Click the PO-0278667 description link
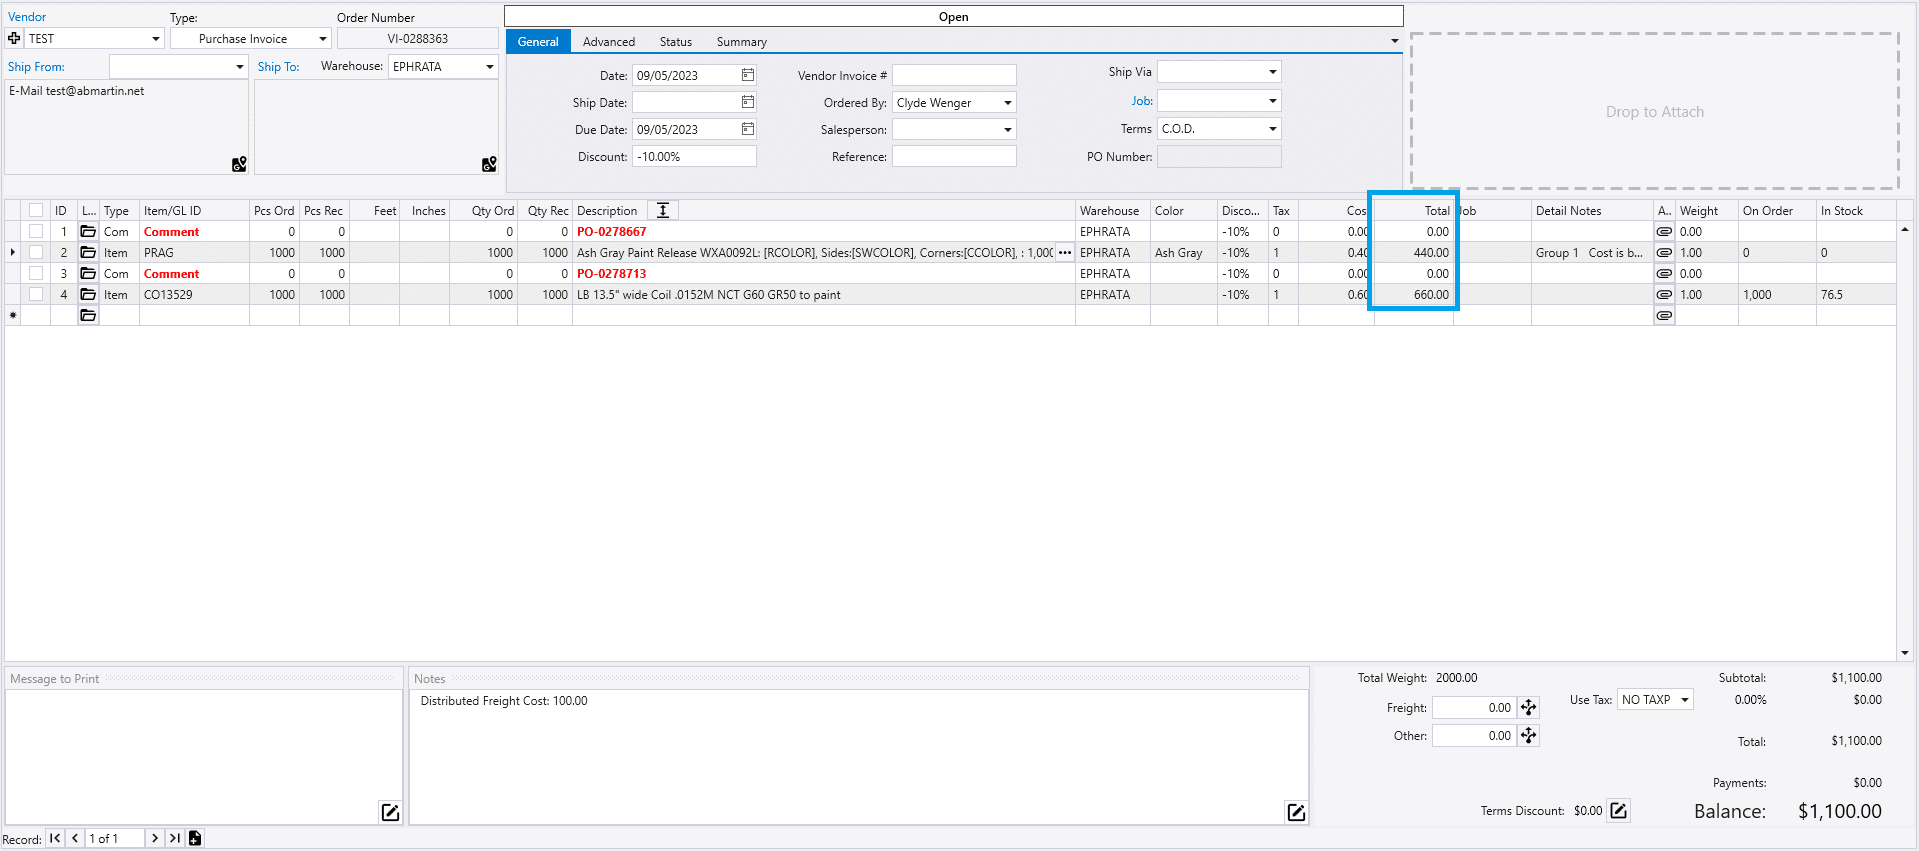 click(x=611, y=232)
